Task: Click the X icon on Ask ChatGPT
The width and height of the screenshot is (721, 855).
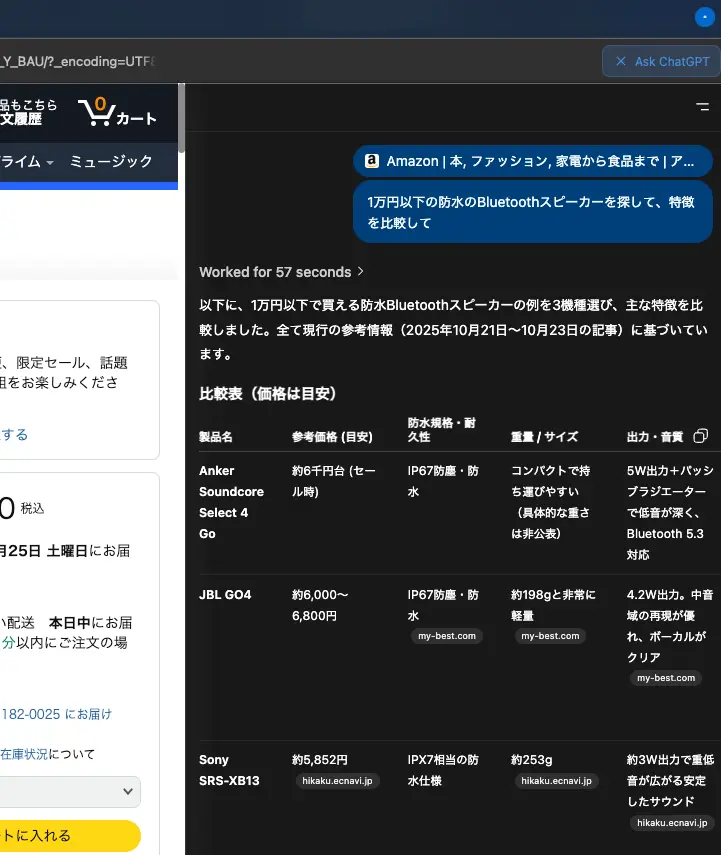Action: point(621,61)
